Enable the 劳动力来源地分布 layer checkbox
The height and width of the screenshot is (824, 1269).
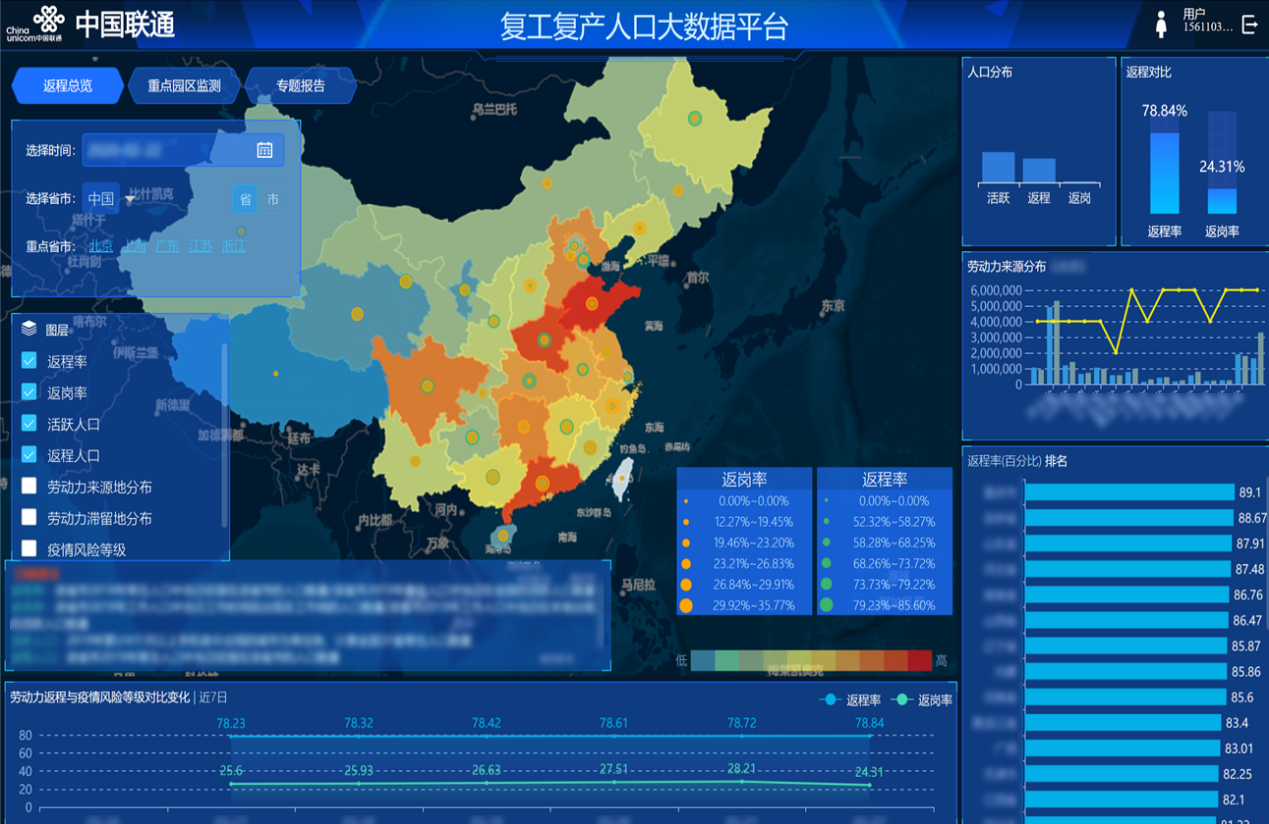(x=29, y=487)
